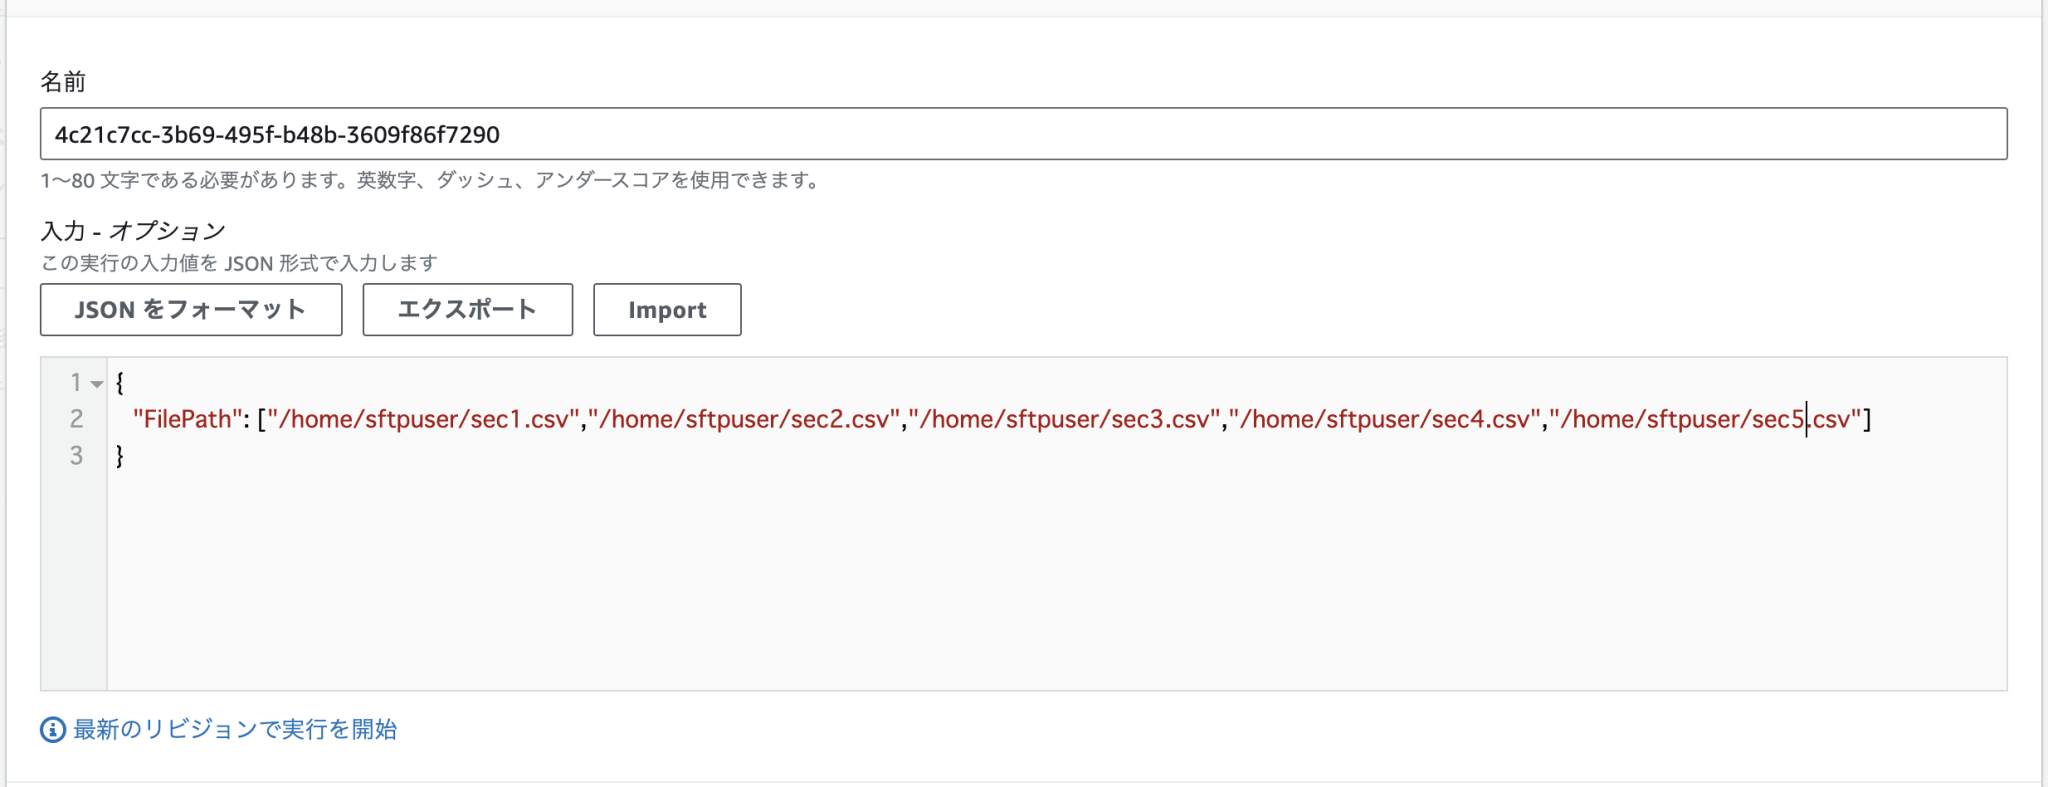Click line number 3 in editor gutter
This screenshot has height=787, width=2048.
click(76, 456)
